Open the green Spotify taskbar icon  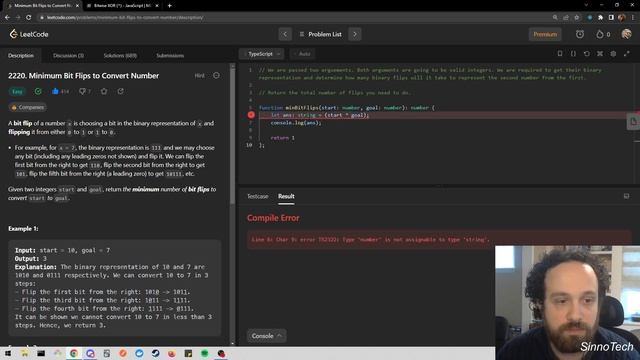click(x=204, y=353)
